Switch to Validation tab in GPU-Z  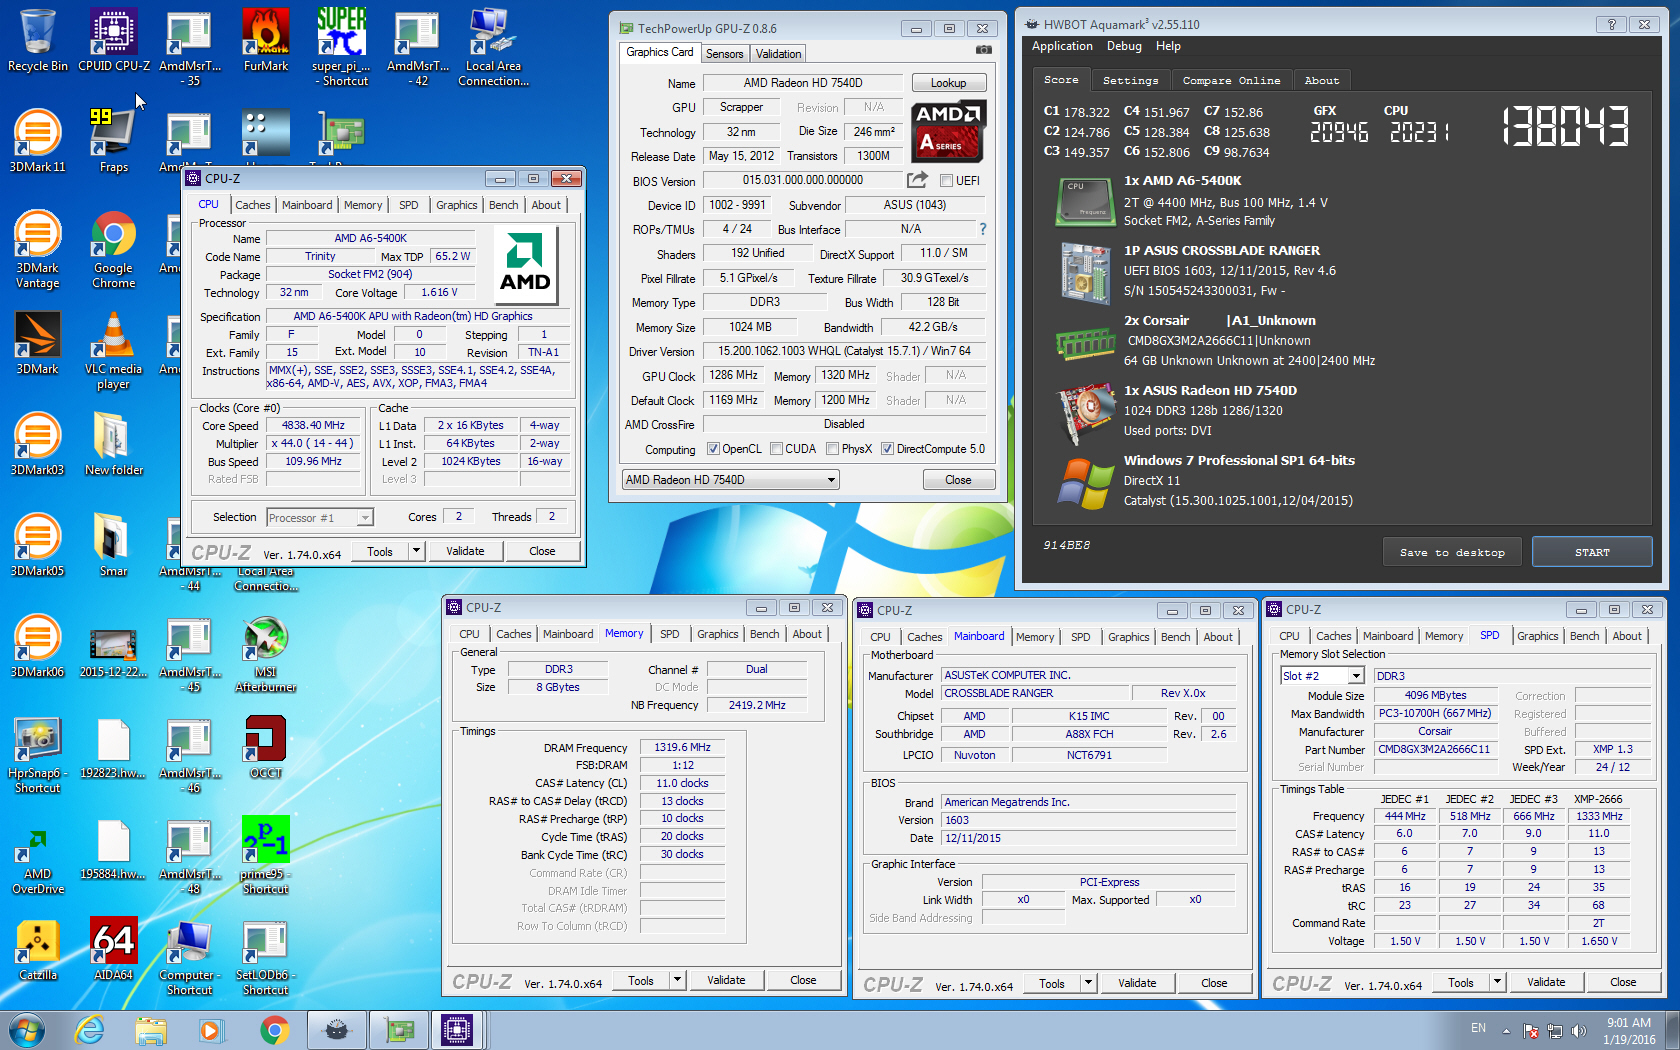(x=778, y=54)
